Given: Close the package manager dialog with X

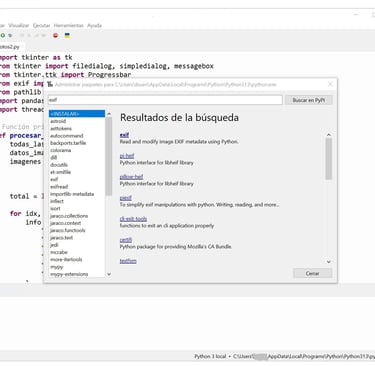Looking at the screenshot, I should [x=330, y=84].
